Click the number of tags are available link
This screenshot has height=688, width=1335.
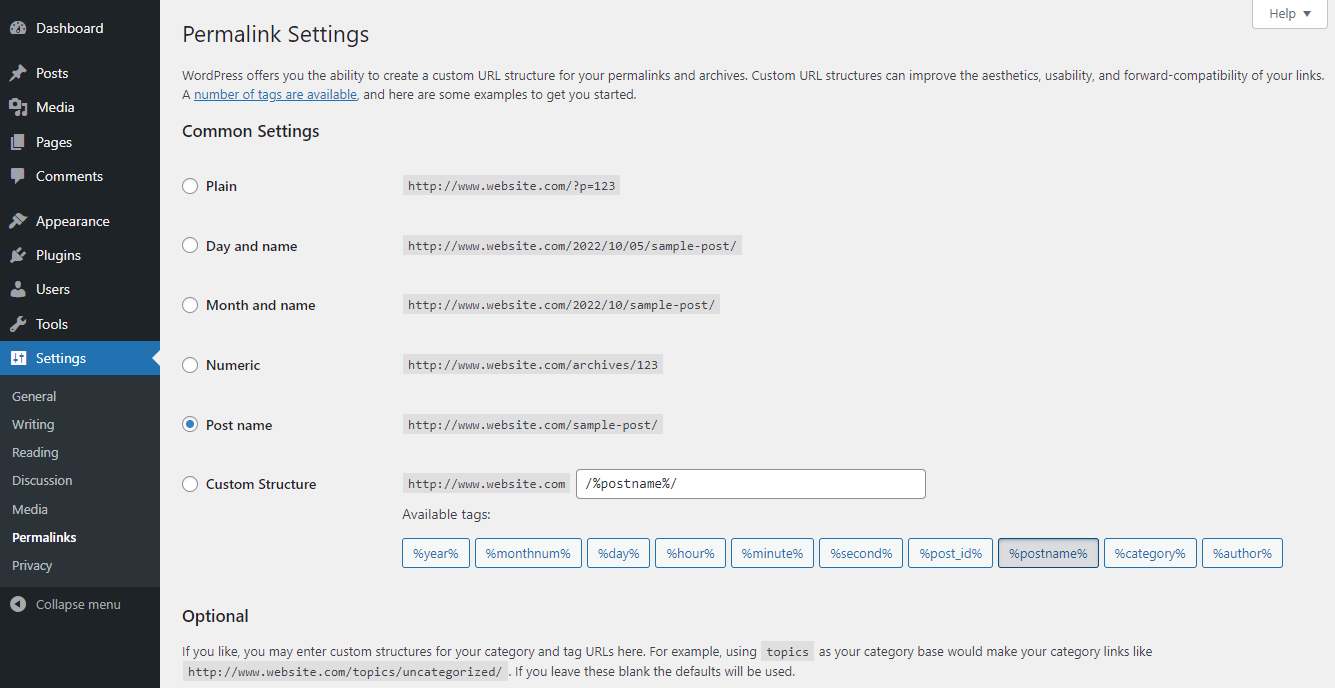click(x=275, y=94)
